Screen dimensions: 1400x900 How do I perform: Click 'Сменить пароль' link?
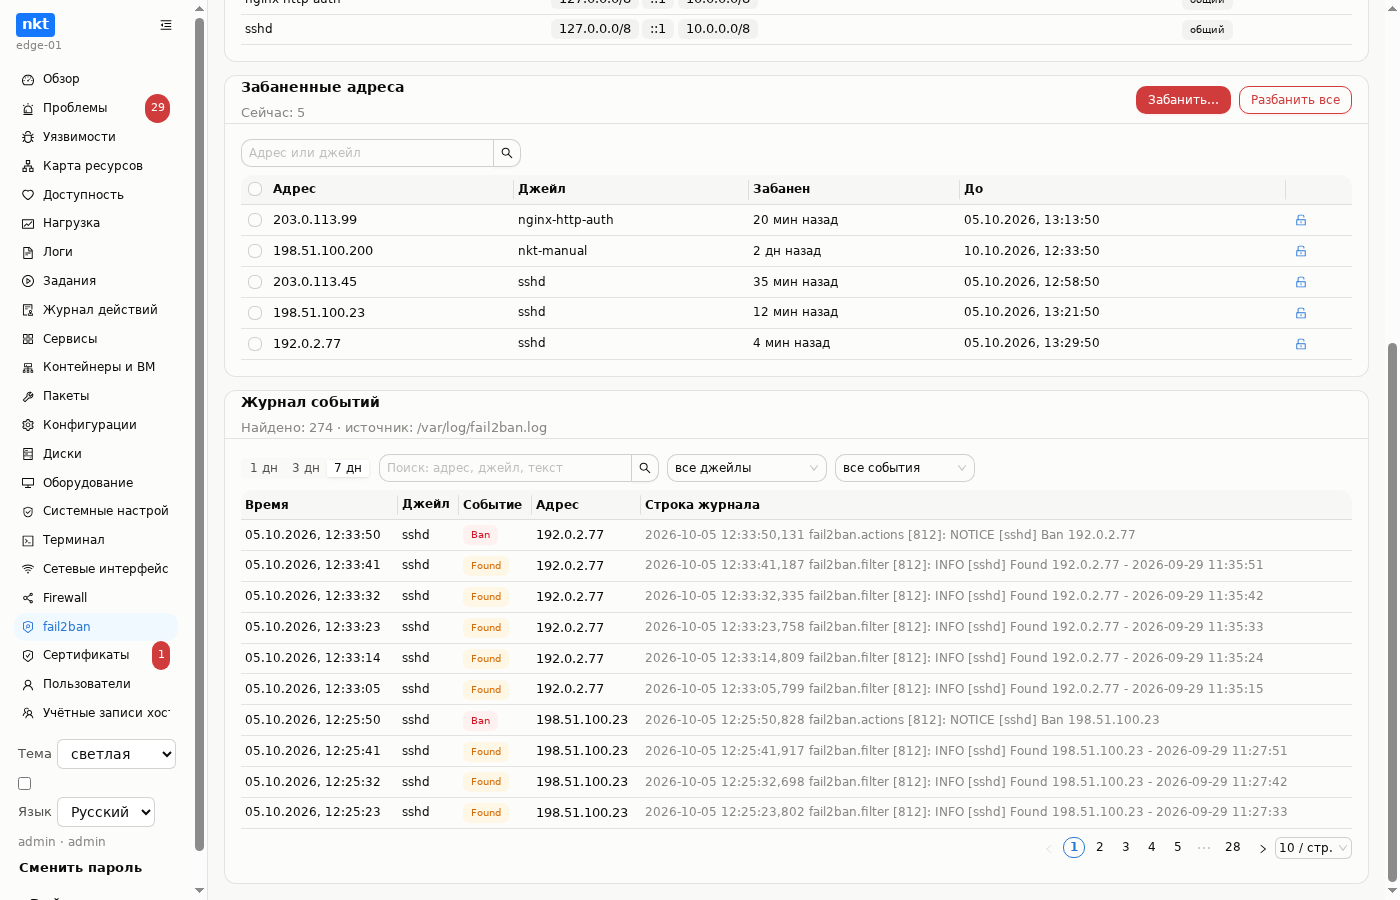pyautogui.click(x=80, y=868)
